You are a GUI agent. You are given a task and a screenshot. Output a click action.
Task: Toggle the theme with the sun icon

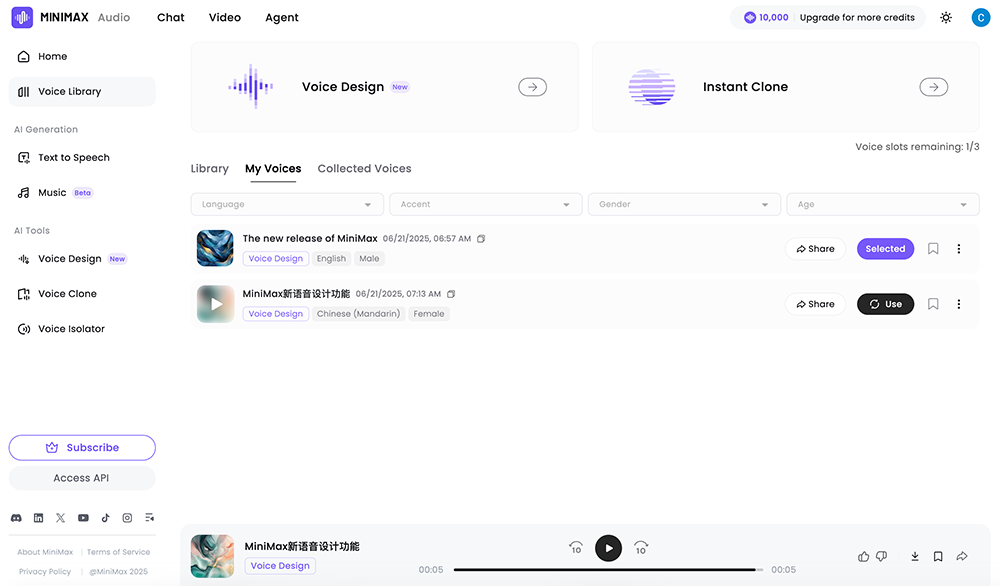pyautogui.click(x=946, y=17)
